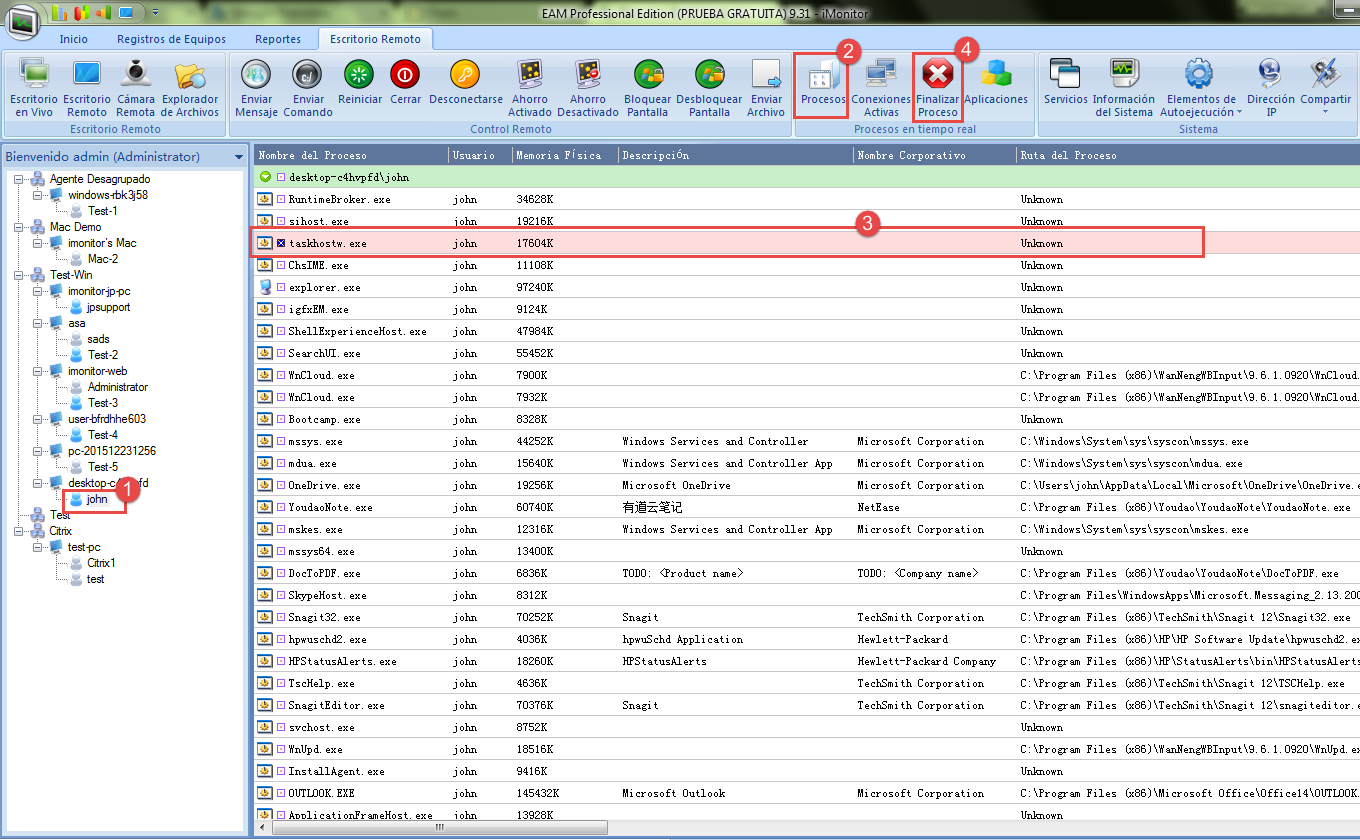Switch to the Reportes tab
The image size is (1360, 840).
278,39
